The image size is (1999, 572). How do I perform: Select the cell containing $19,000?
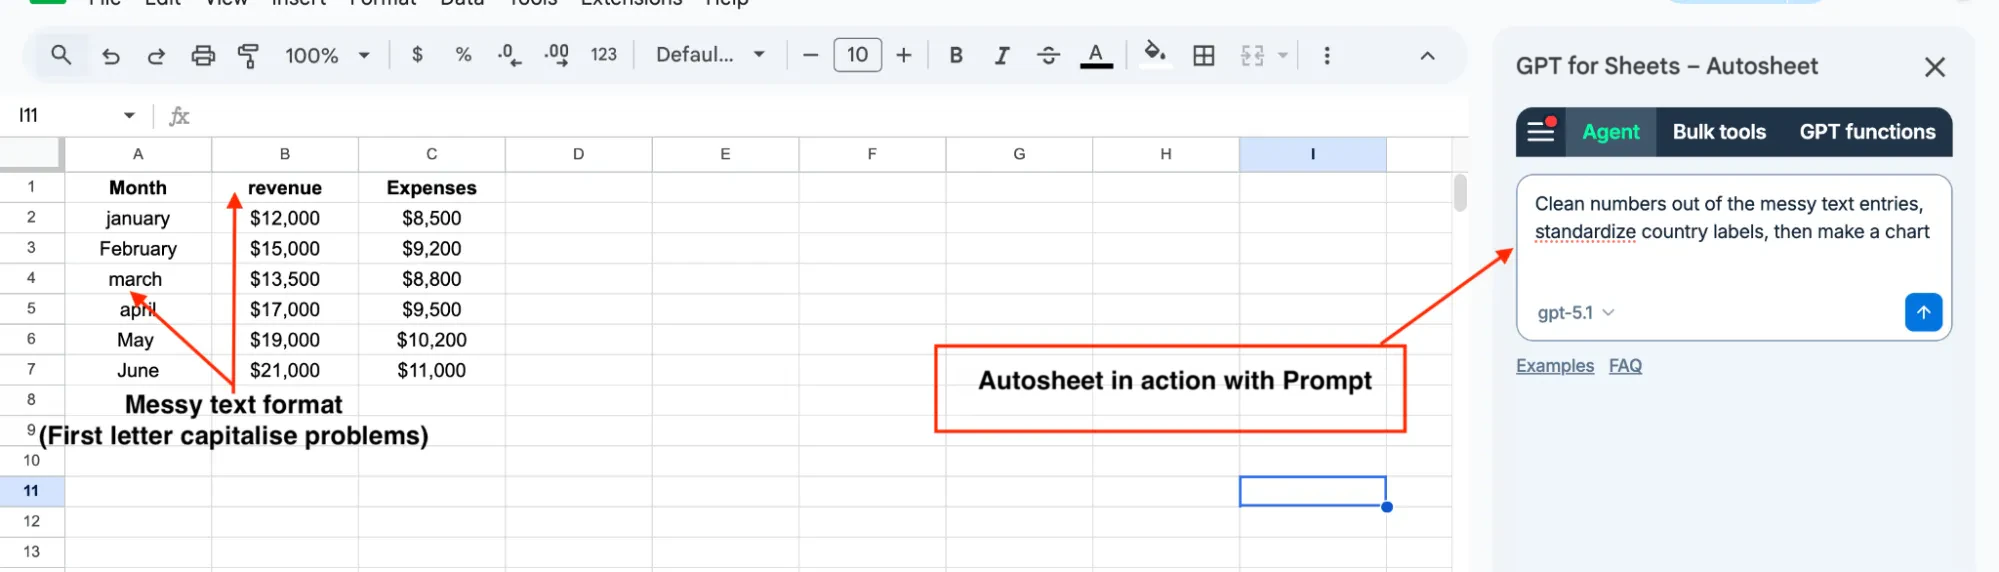coord(285,340)
